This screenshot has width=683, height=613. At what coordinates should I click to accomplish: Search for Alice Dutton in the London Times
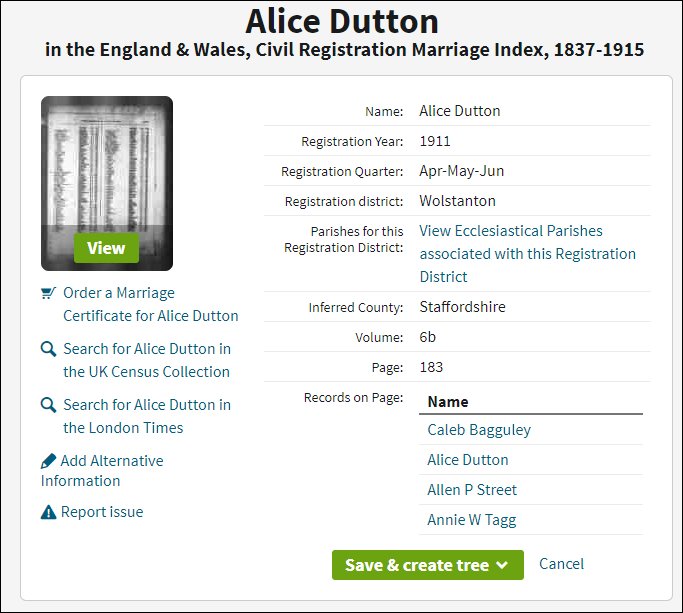(146, 416)
